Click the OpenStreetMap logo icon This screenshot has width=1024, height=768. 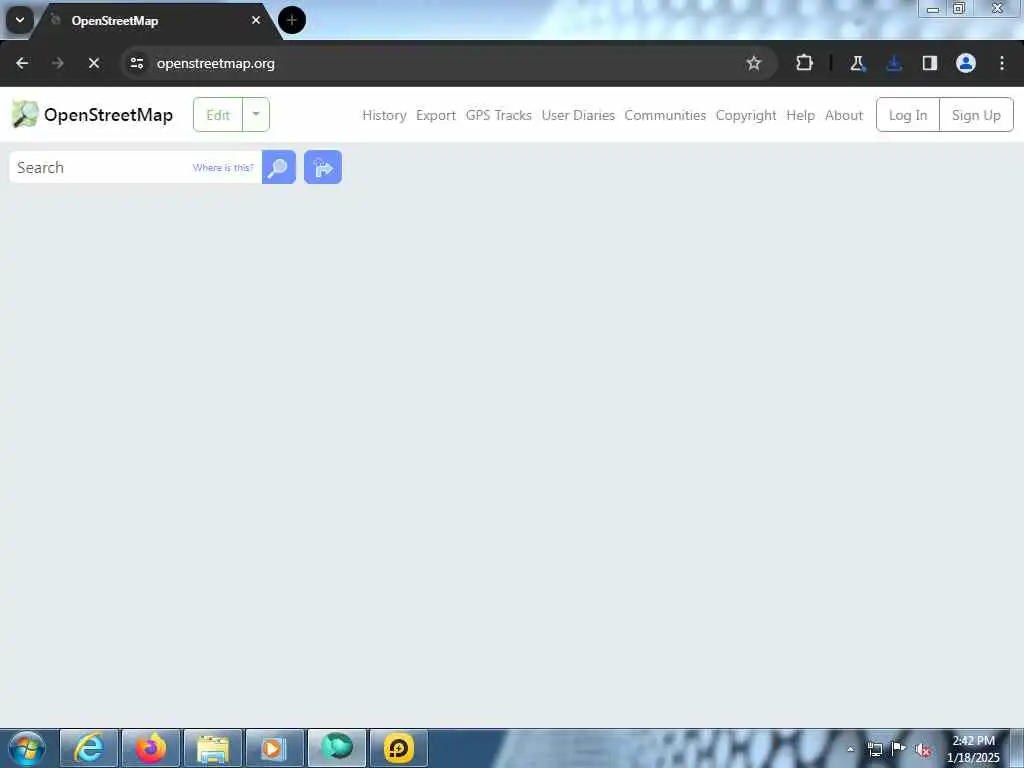click(x=25, y=114)
